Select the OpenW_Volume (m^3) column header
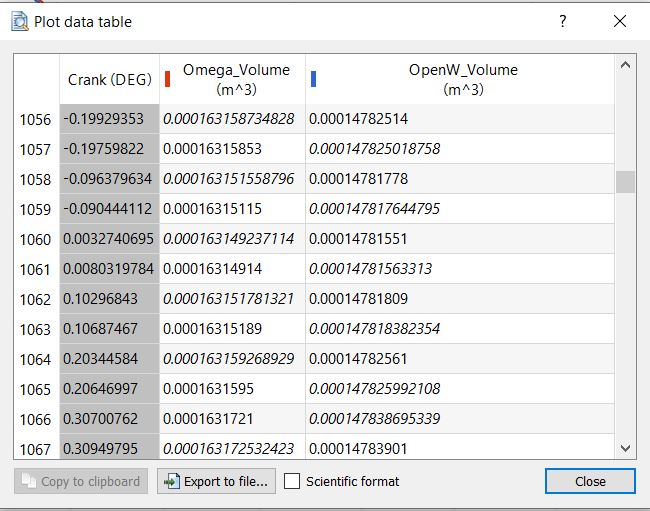The height and width of the screenshot is (511, 650). 460,79
